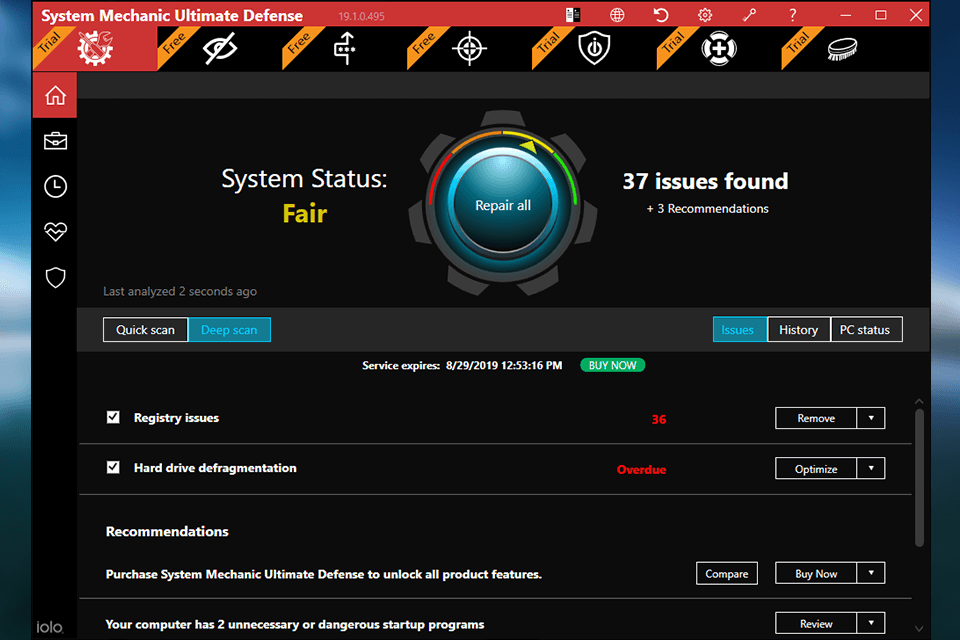Open the heart-rate icon in sidebar
Screen dimensions: 960x640
coord(55,232)
